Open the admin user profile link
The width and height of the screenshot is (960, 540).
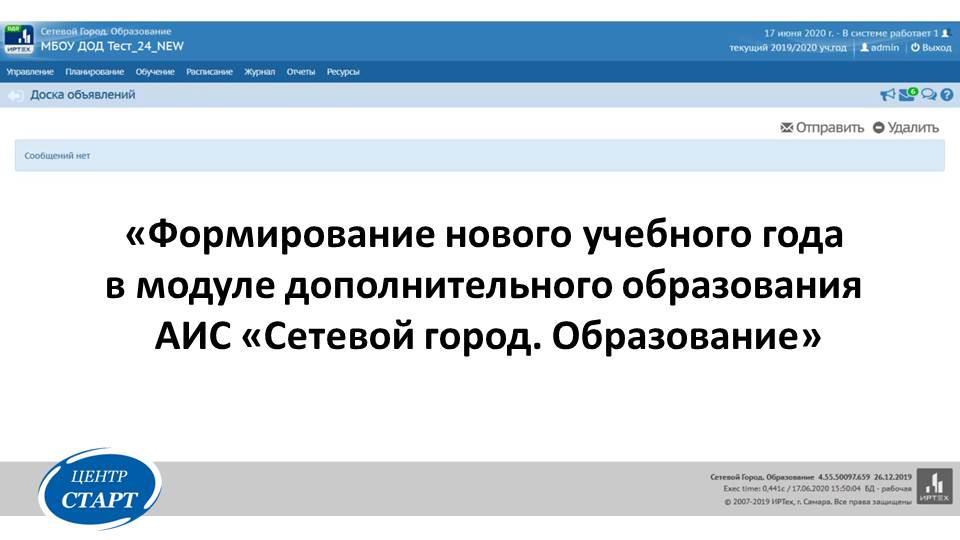coord(880,47)
